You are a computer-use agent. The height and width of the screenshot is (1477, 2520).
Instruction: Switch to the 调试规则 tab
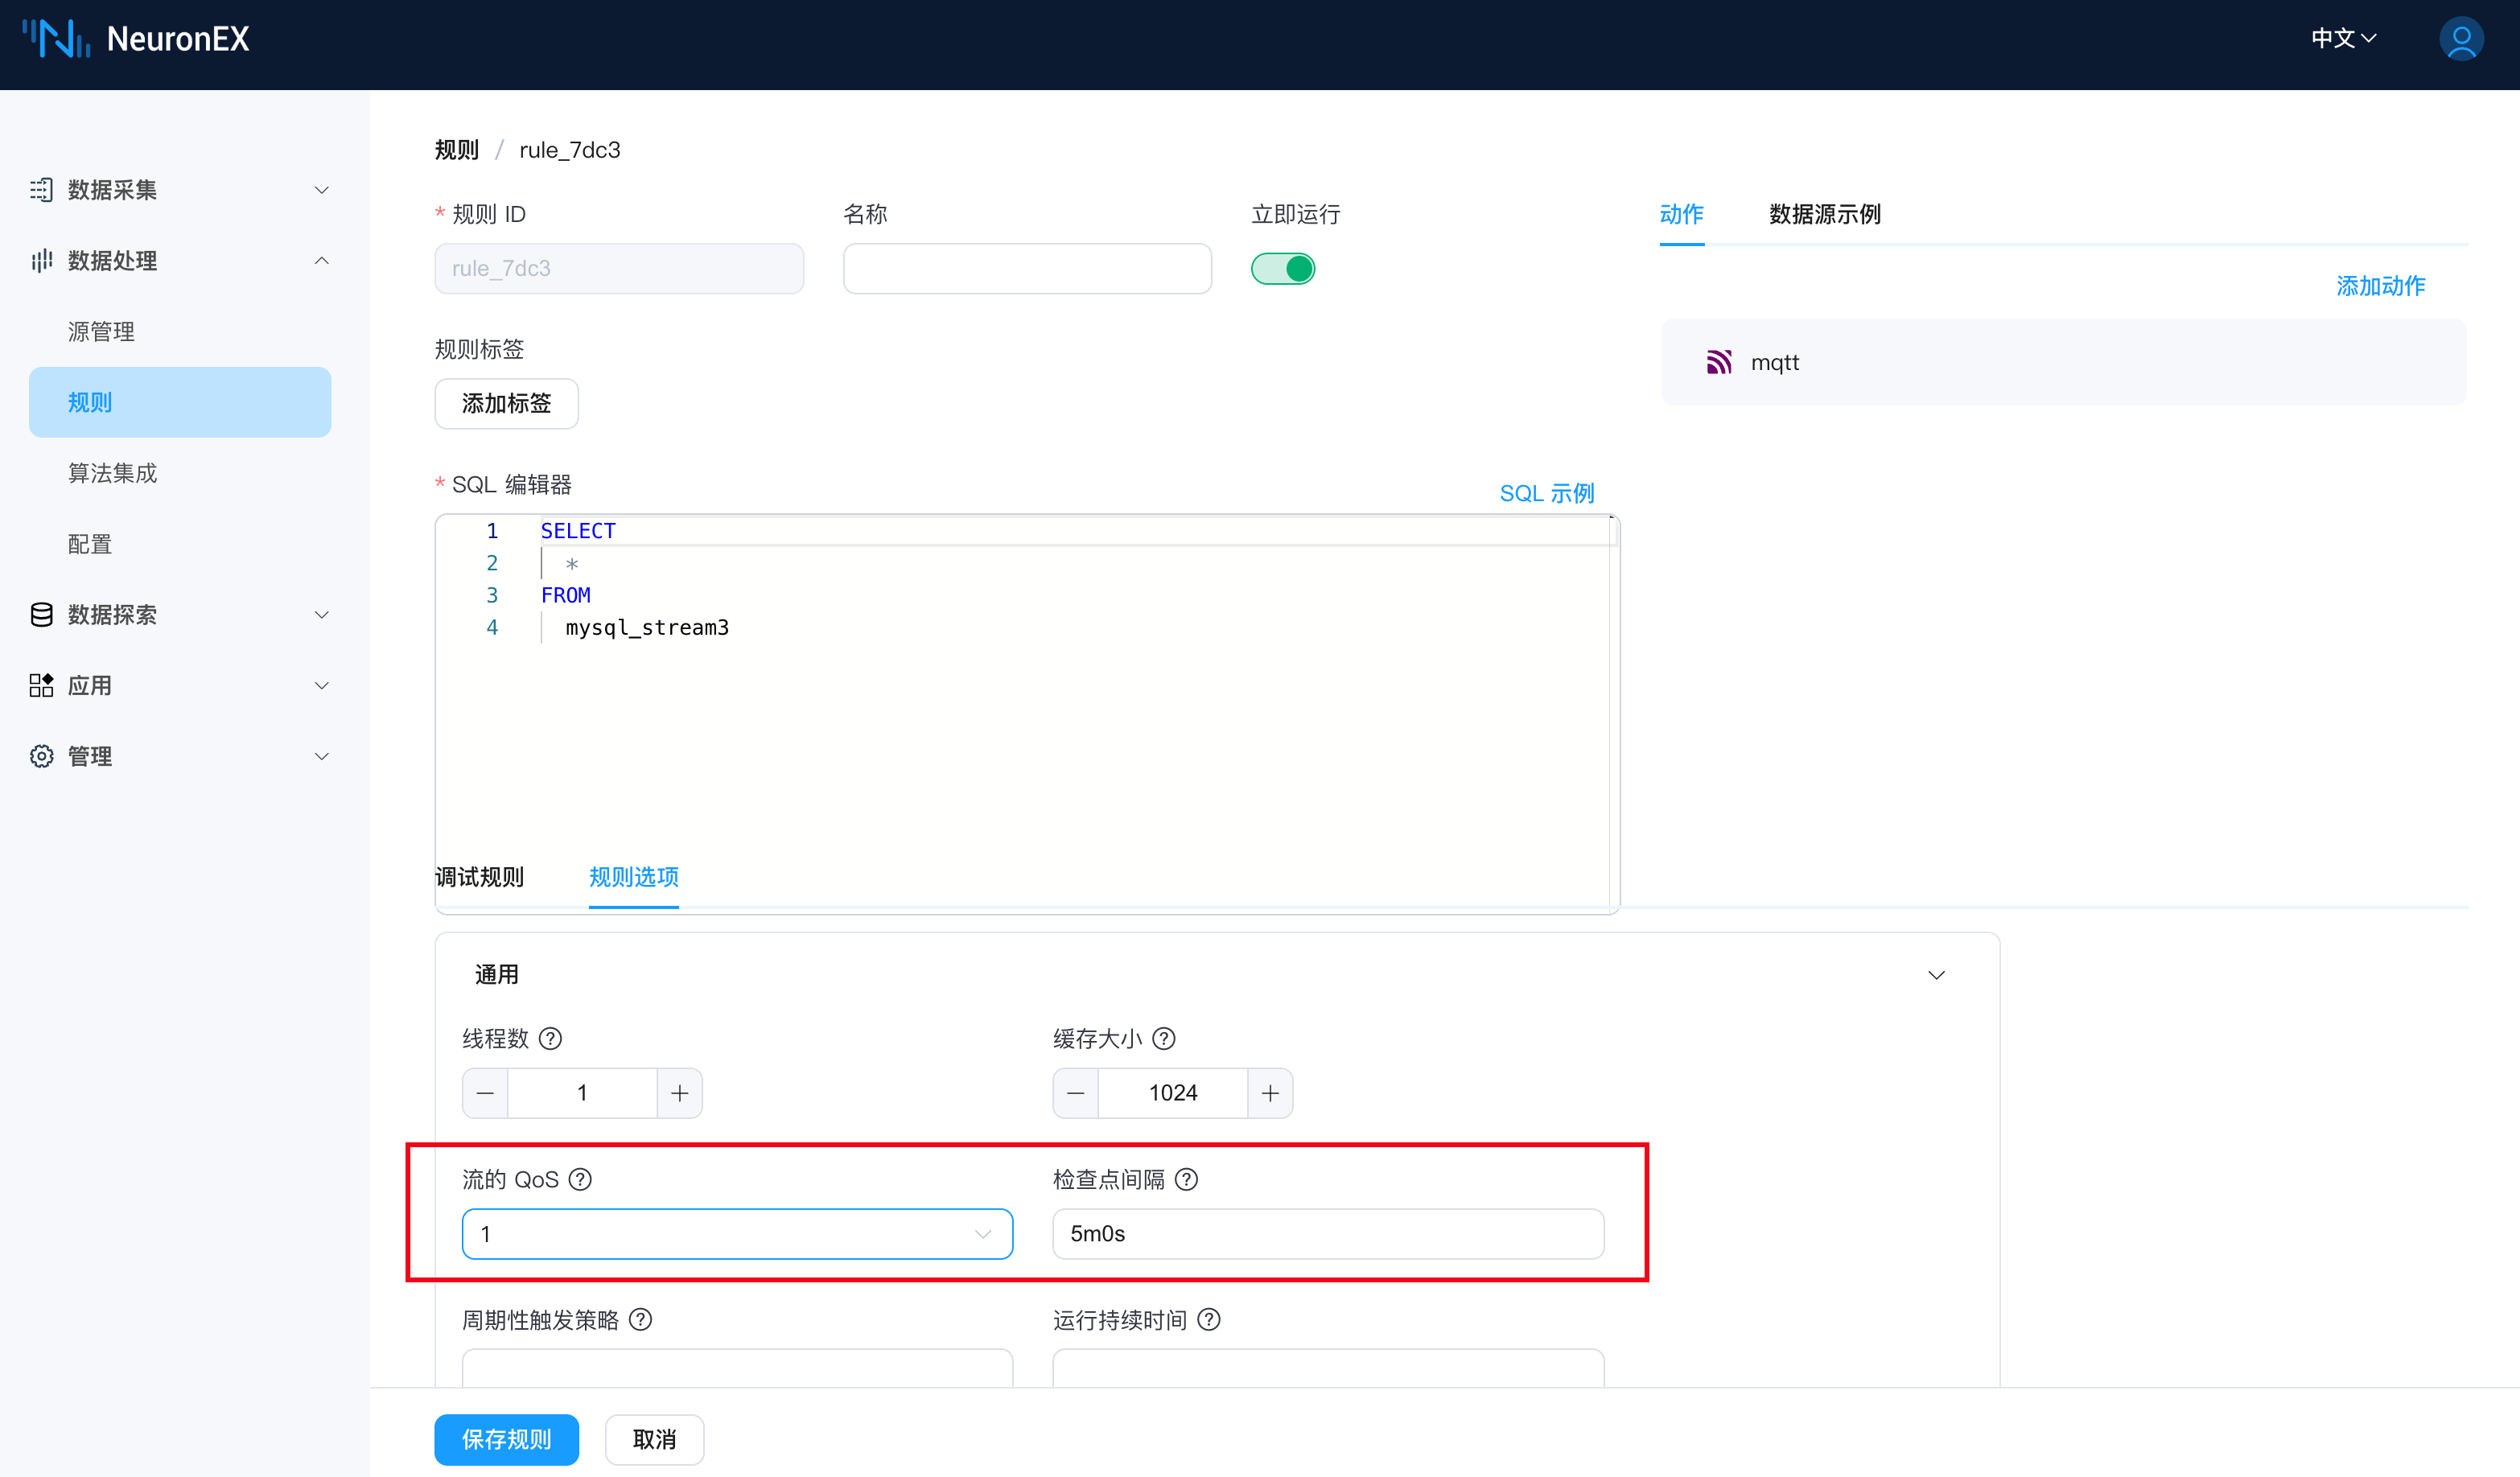point(480,877)
